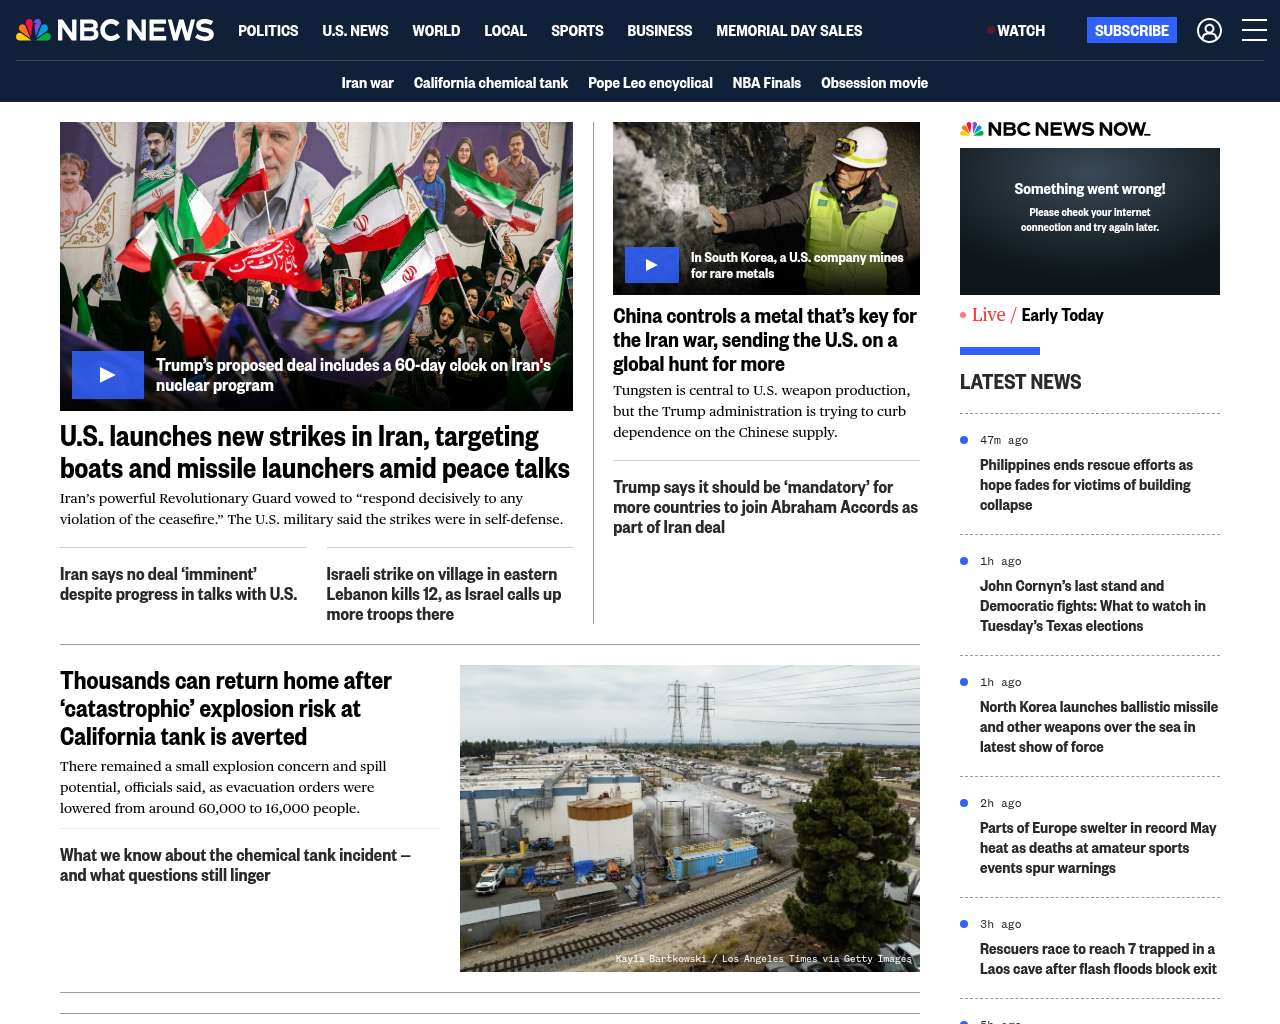
Task: Play the South Korea rare metals video
Action: 652,265
